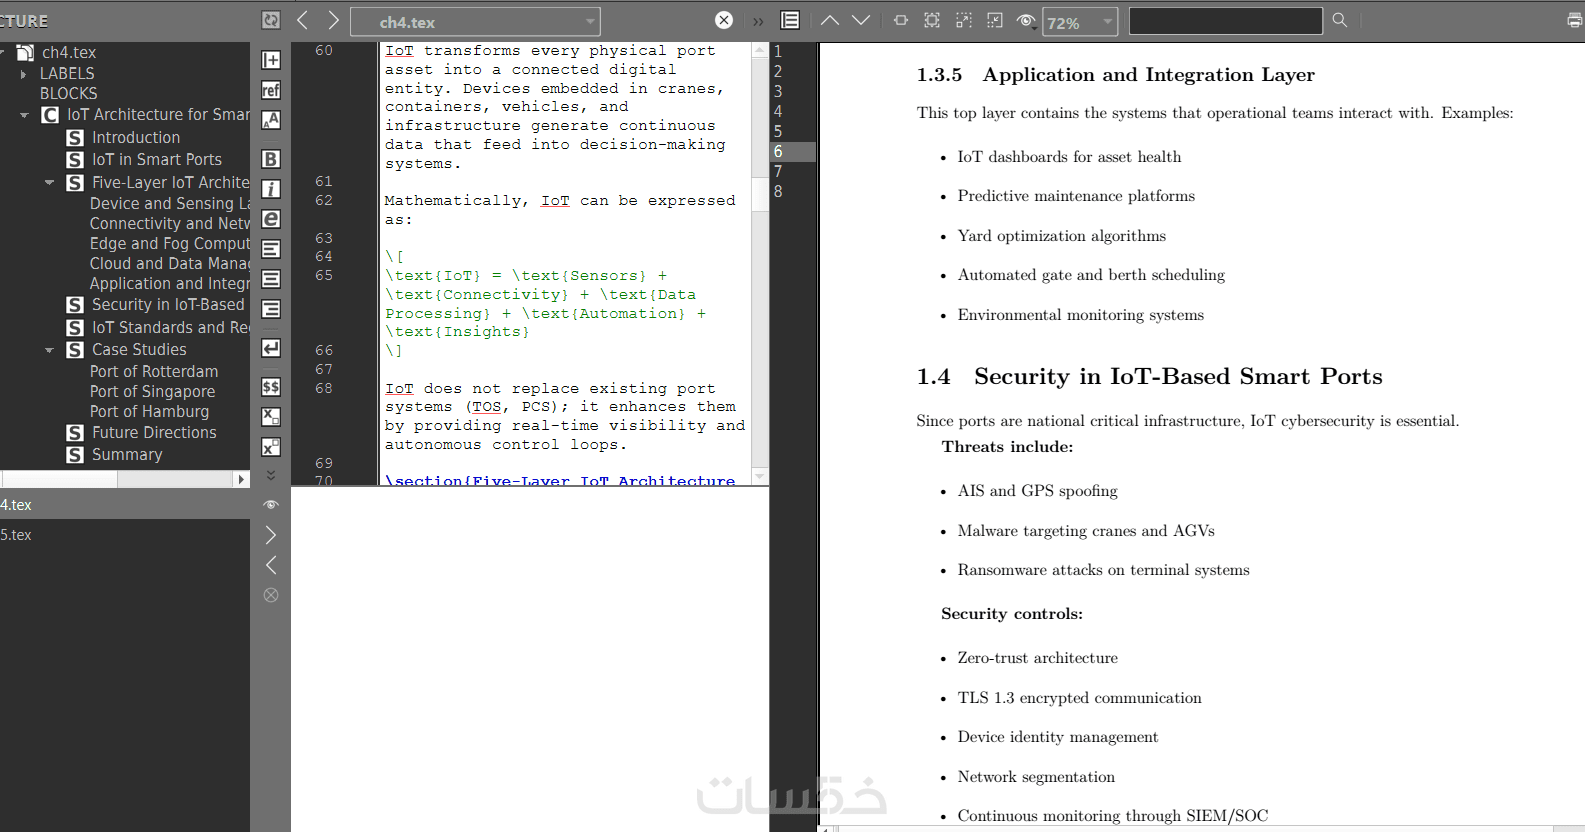
Task: Collapse the Five-Layer IoT Architecture section
Action: pyautogui.click(x=50, y=183)
